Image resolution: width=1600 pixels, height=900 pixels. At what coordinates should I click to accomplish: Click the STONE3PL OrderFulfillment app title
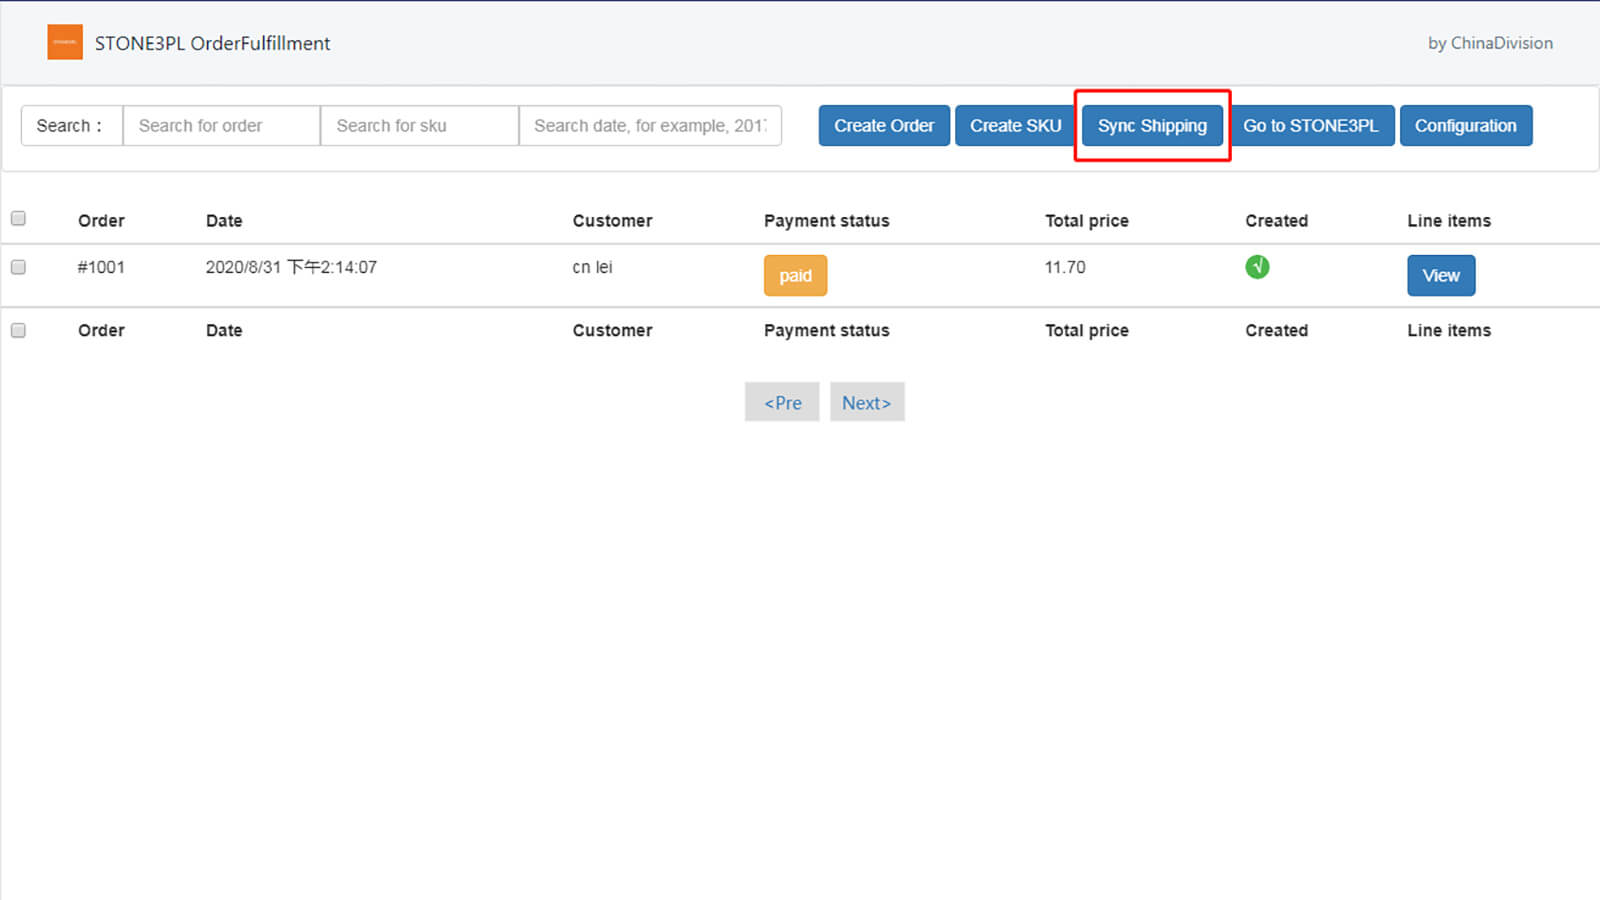point(212,43)
